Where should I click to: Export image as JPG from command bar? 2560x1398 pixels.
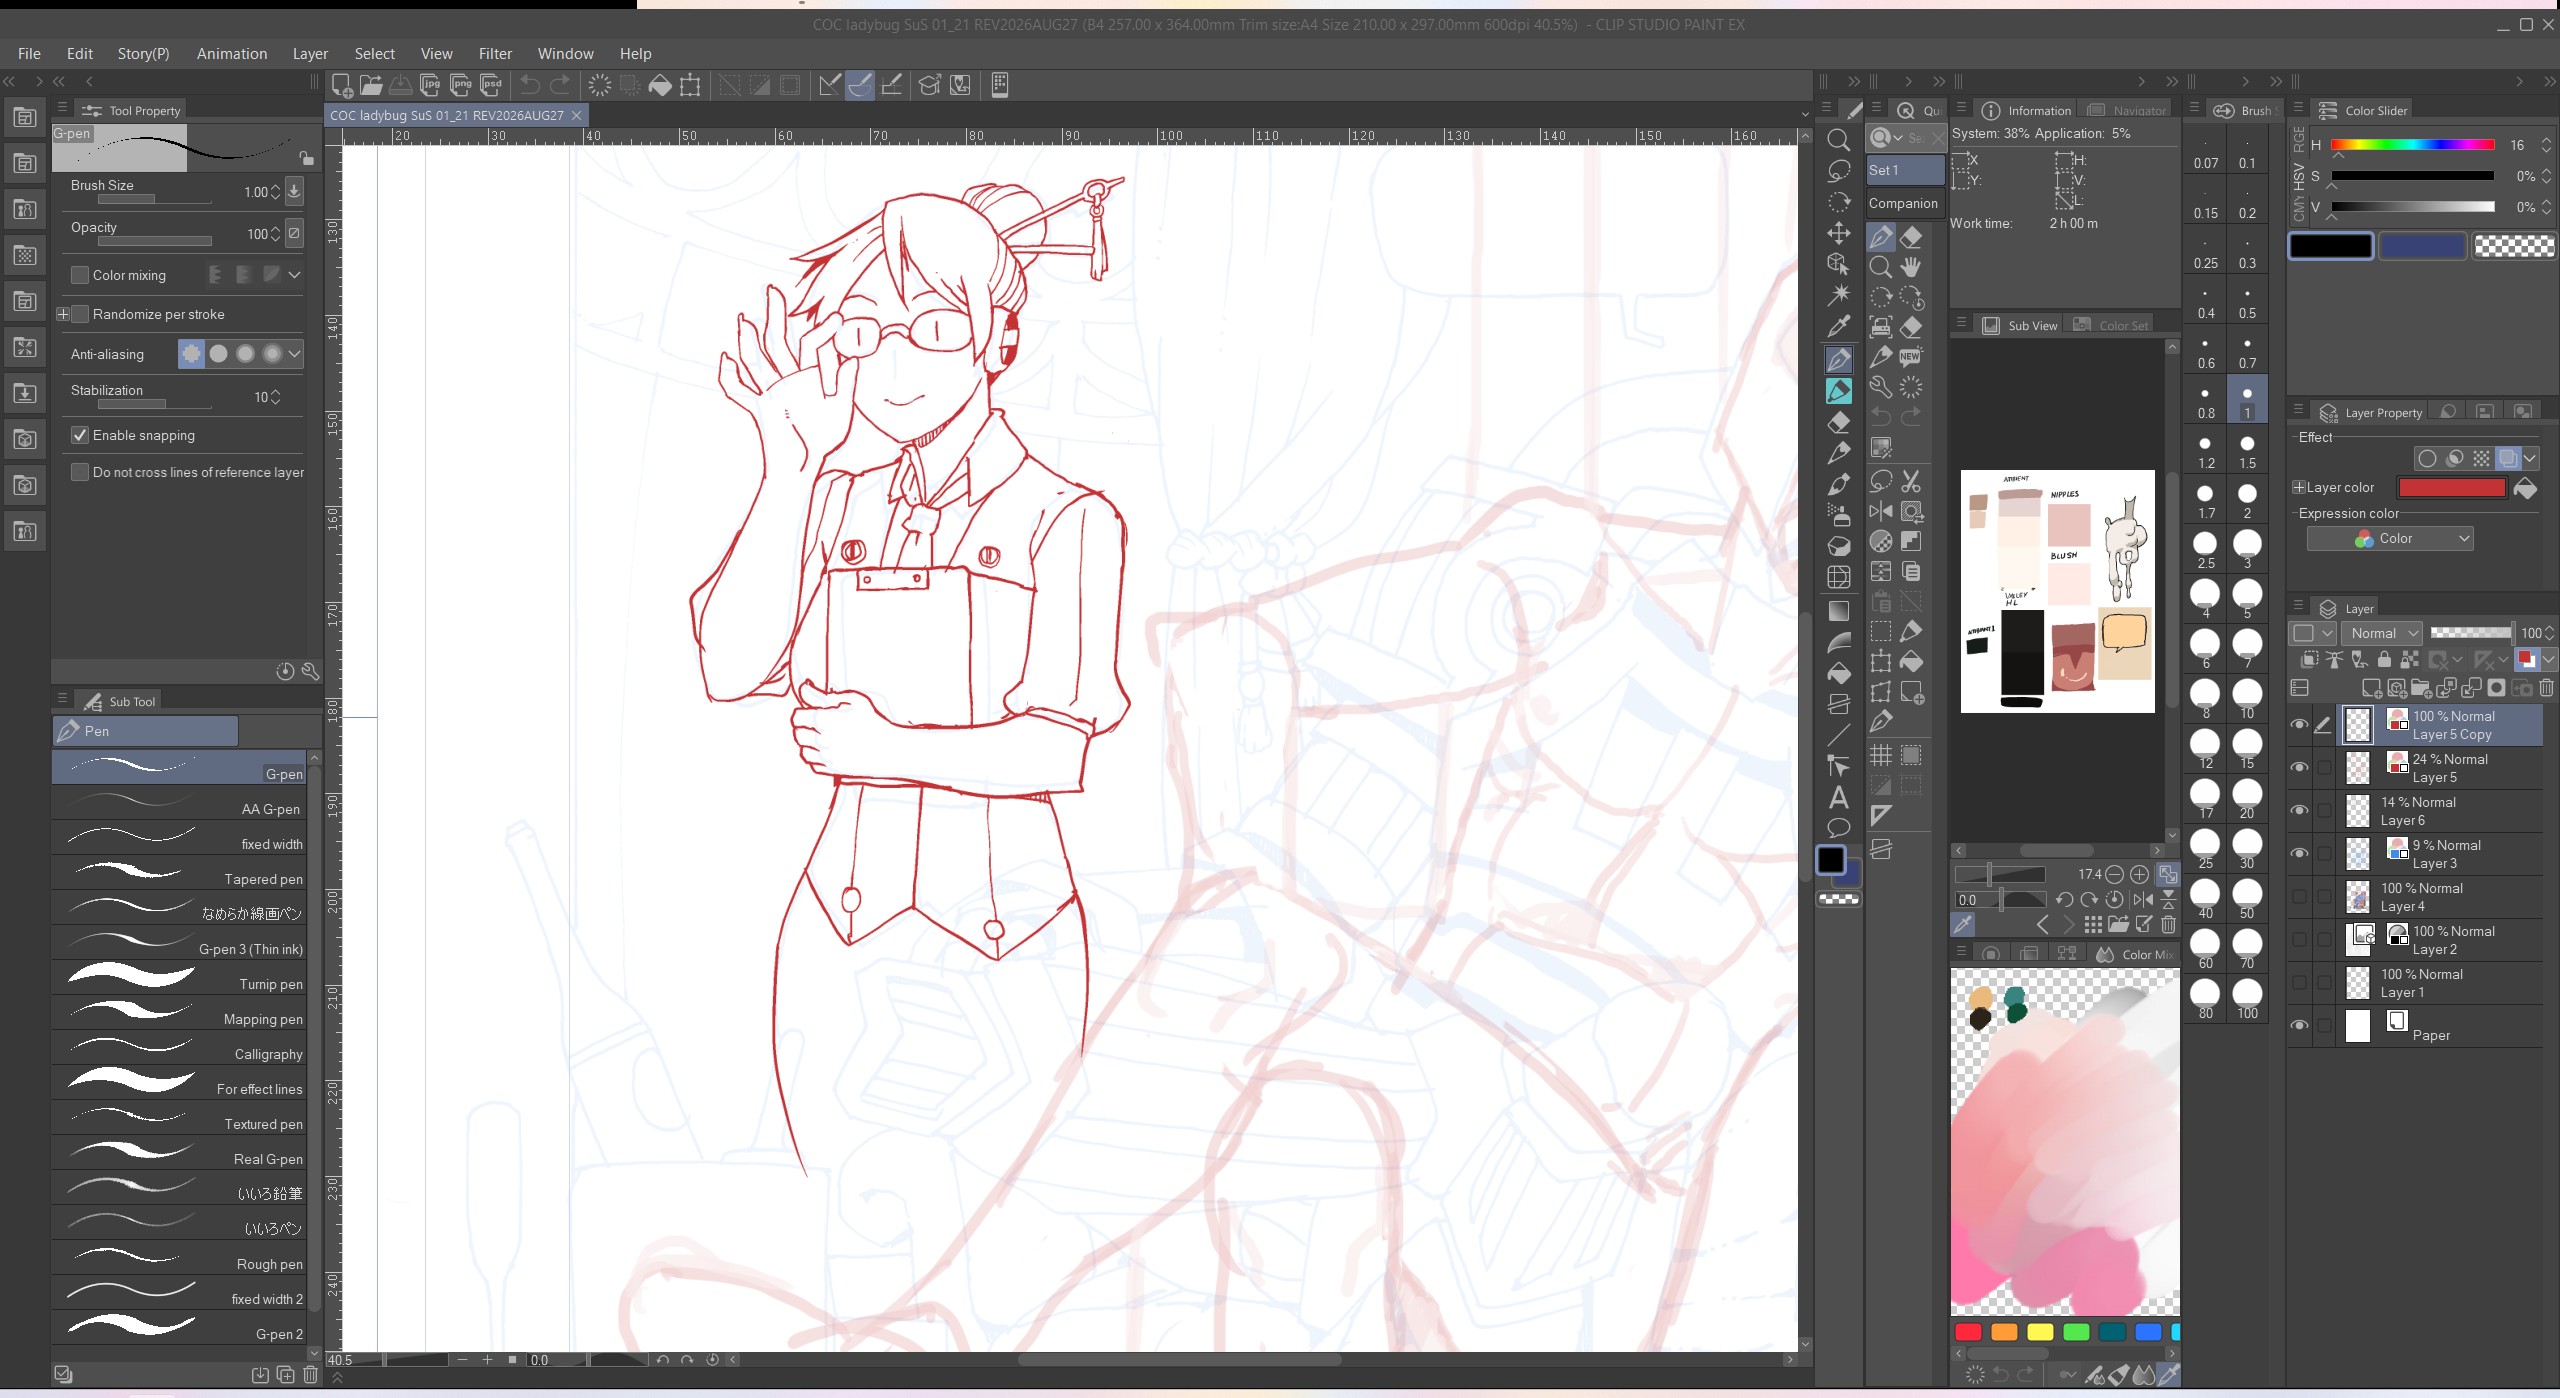point(431,85)
